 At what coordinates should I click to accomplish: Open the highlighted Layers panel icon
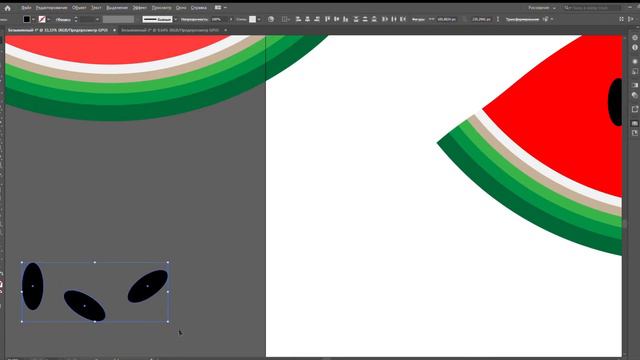click(635, 123)
